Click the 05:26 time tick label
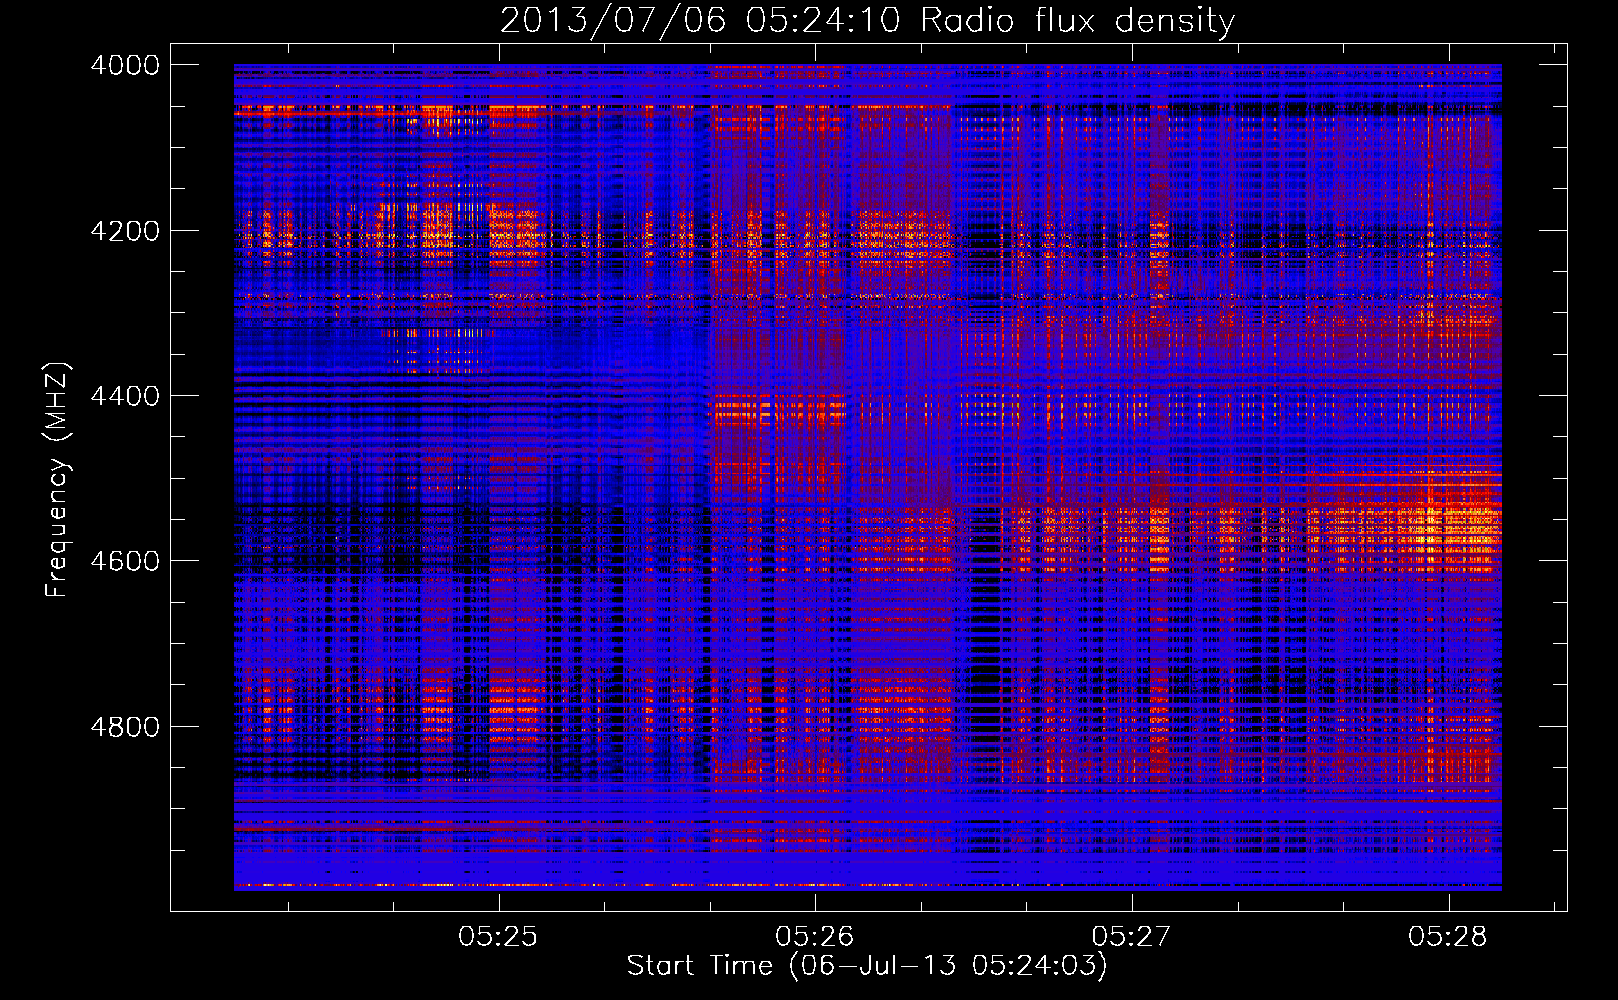1618x1000 pixels. tap(815, 936)
